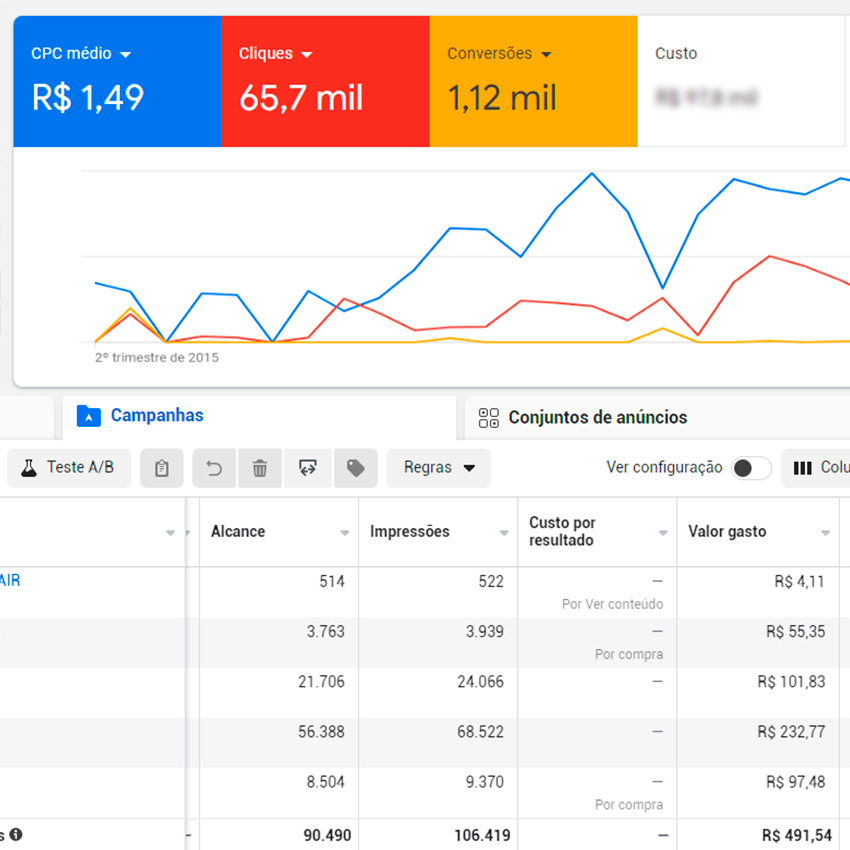Click the undo arrow icon

[214, 468]
